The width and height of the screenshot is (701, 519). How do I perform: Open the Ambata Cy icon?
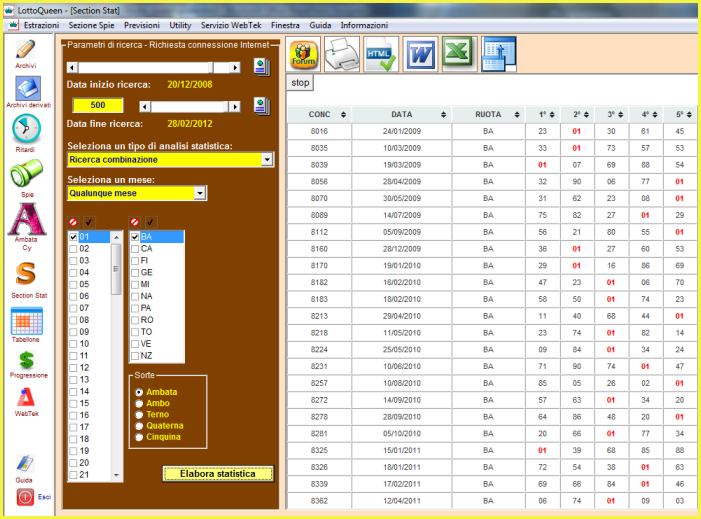(x=27, y=219)
